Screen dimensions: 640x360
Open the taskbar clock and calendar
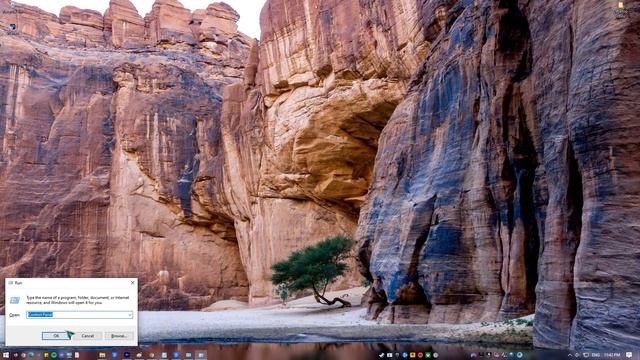click(x=612, y=355)
